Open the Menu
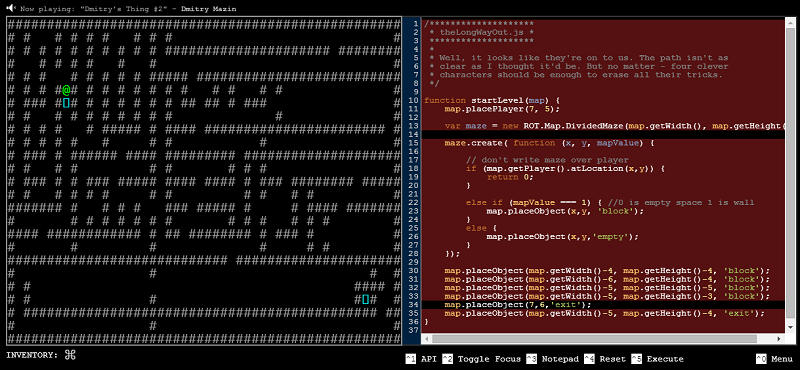800x370 pixels. 774,359
